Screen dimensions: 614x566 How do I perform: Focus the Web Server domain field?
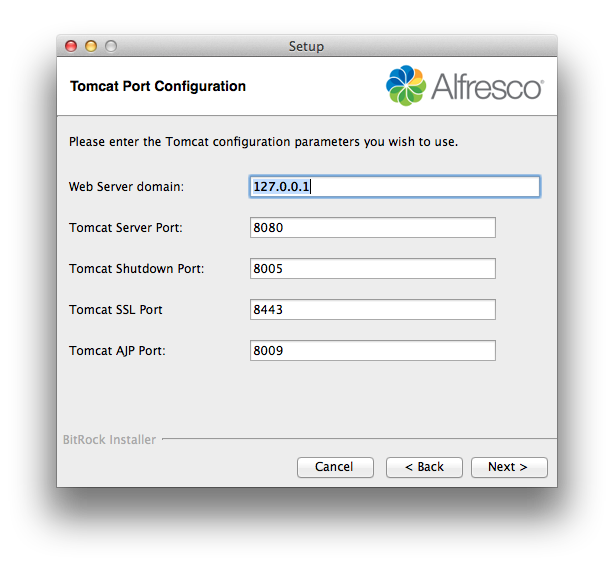[x=395, y=186]
